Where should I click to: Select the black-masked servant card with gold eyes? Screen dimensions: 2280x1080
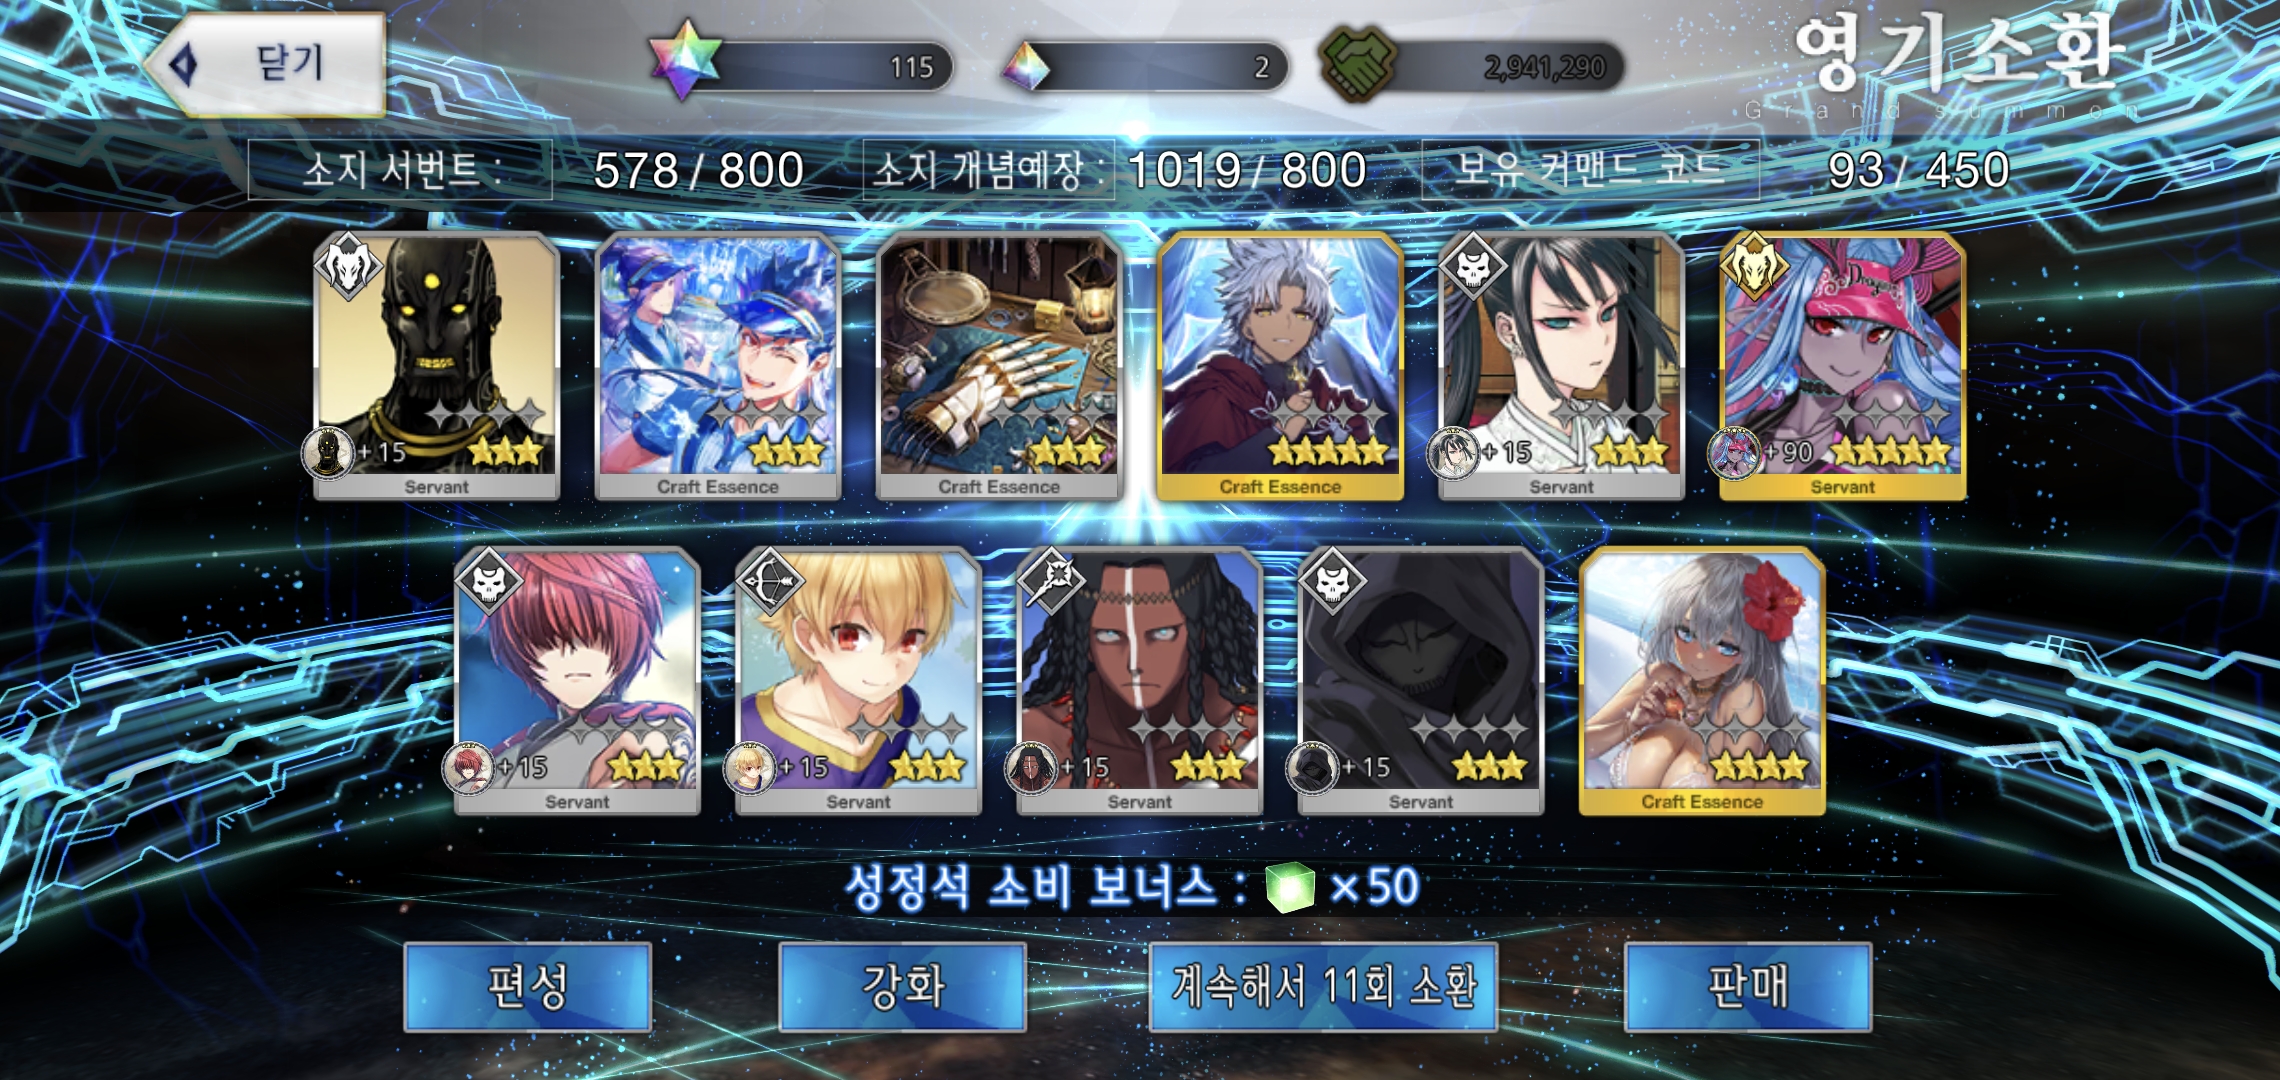(x=436, y=366)
